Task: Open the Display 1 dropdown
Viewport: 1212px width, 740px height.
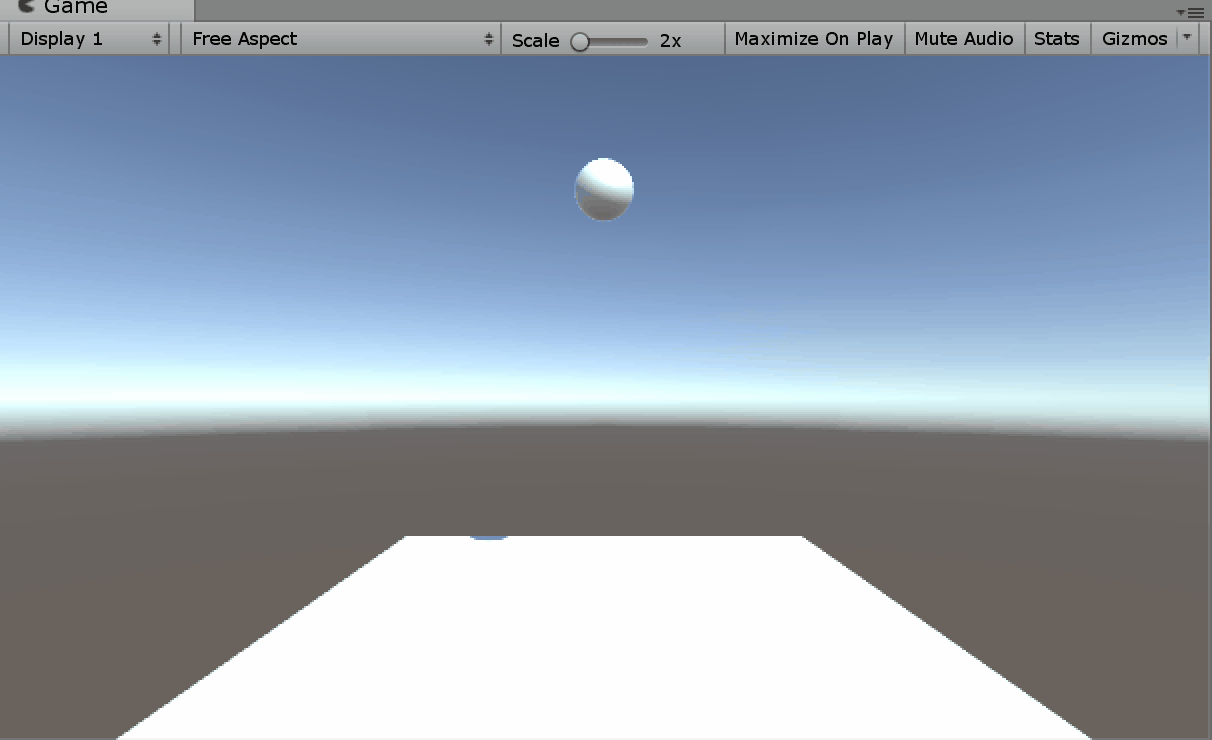Action: point(80,39)
